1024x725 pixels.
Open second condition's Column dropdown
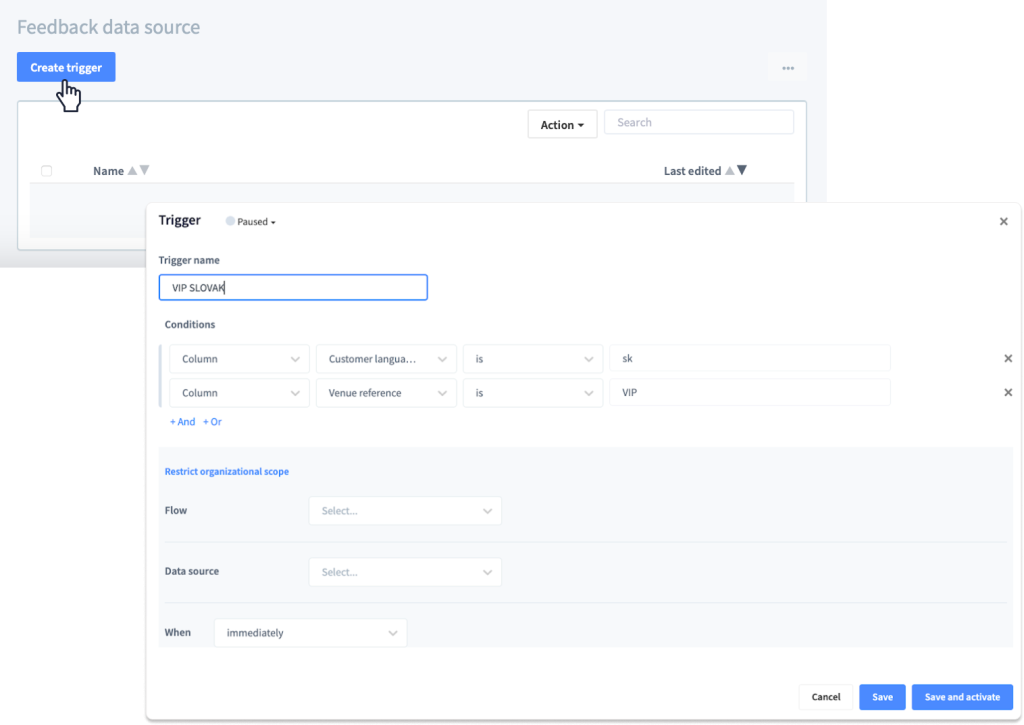pyautogui.click(x=239, y=393)
